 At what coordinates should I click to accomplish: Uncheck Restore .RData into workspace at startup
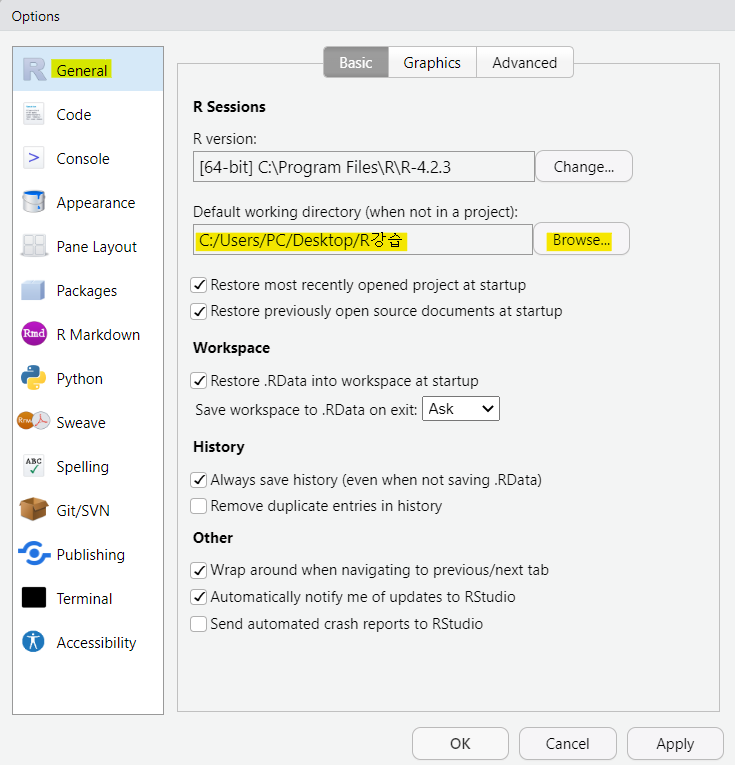click(199, 381)
